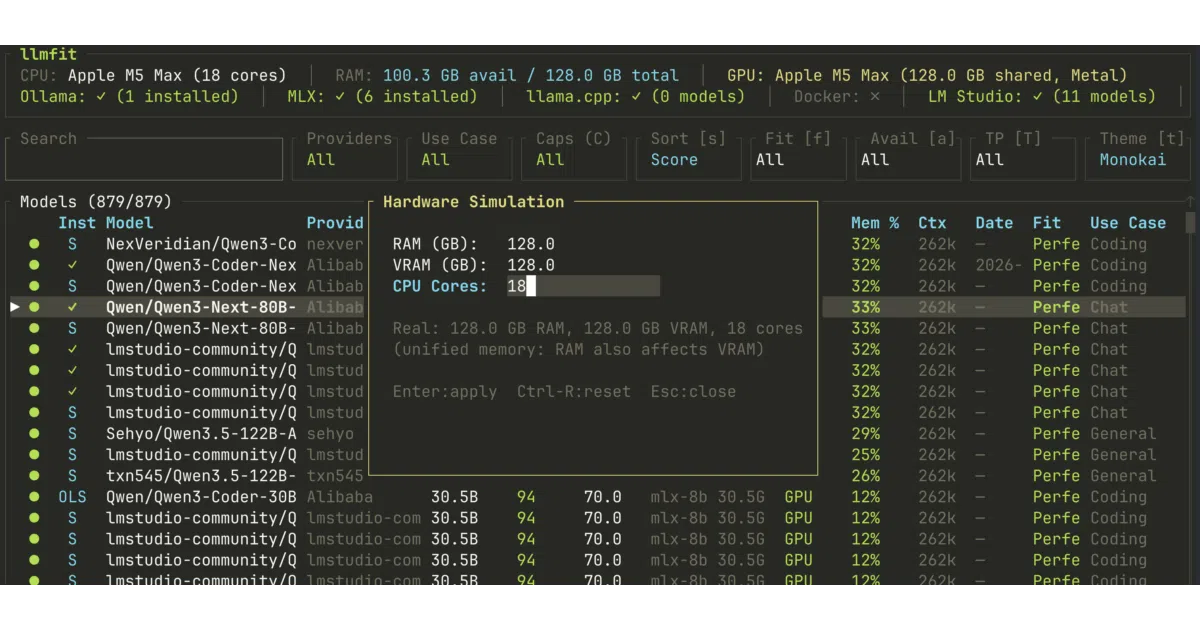Click the Ctx column header
Screen dimensions: 1200x630
[x=932, y=223]
